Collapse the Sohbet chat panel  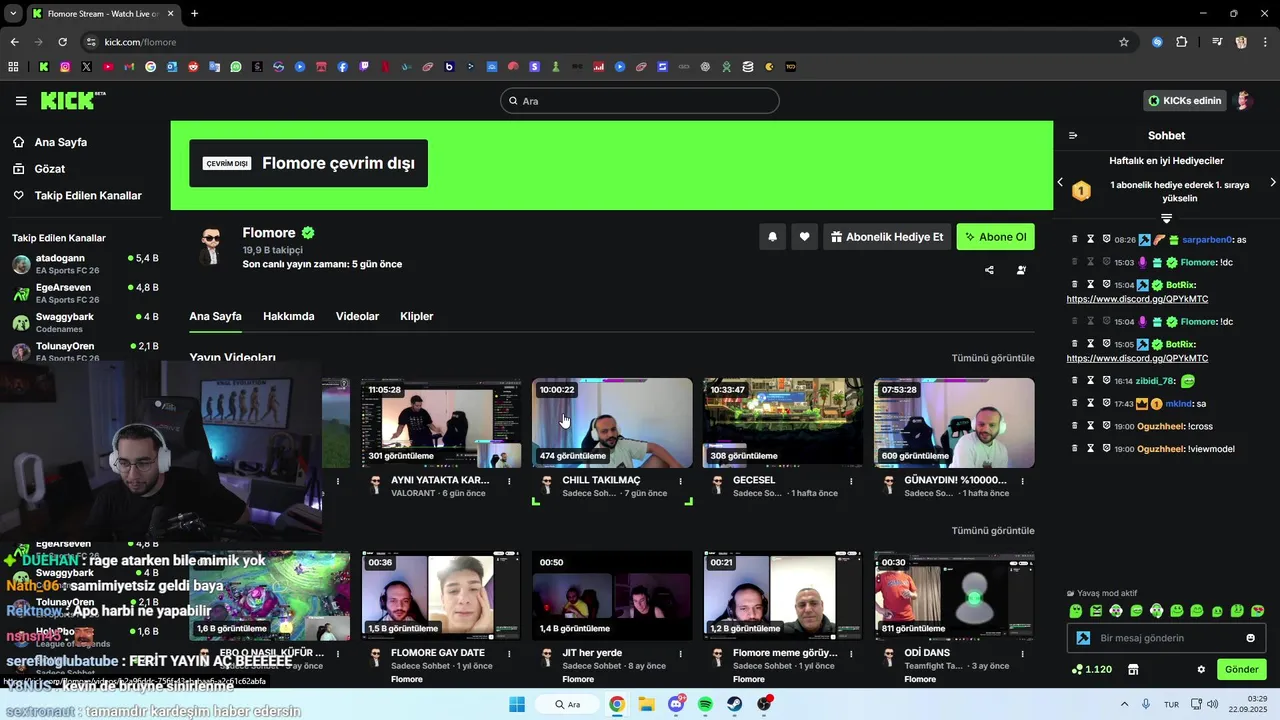[x=1073, y=136]
